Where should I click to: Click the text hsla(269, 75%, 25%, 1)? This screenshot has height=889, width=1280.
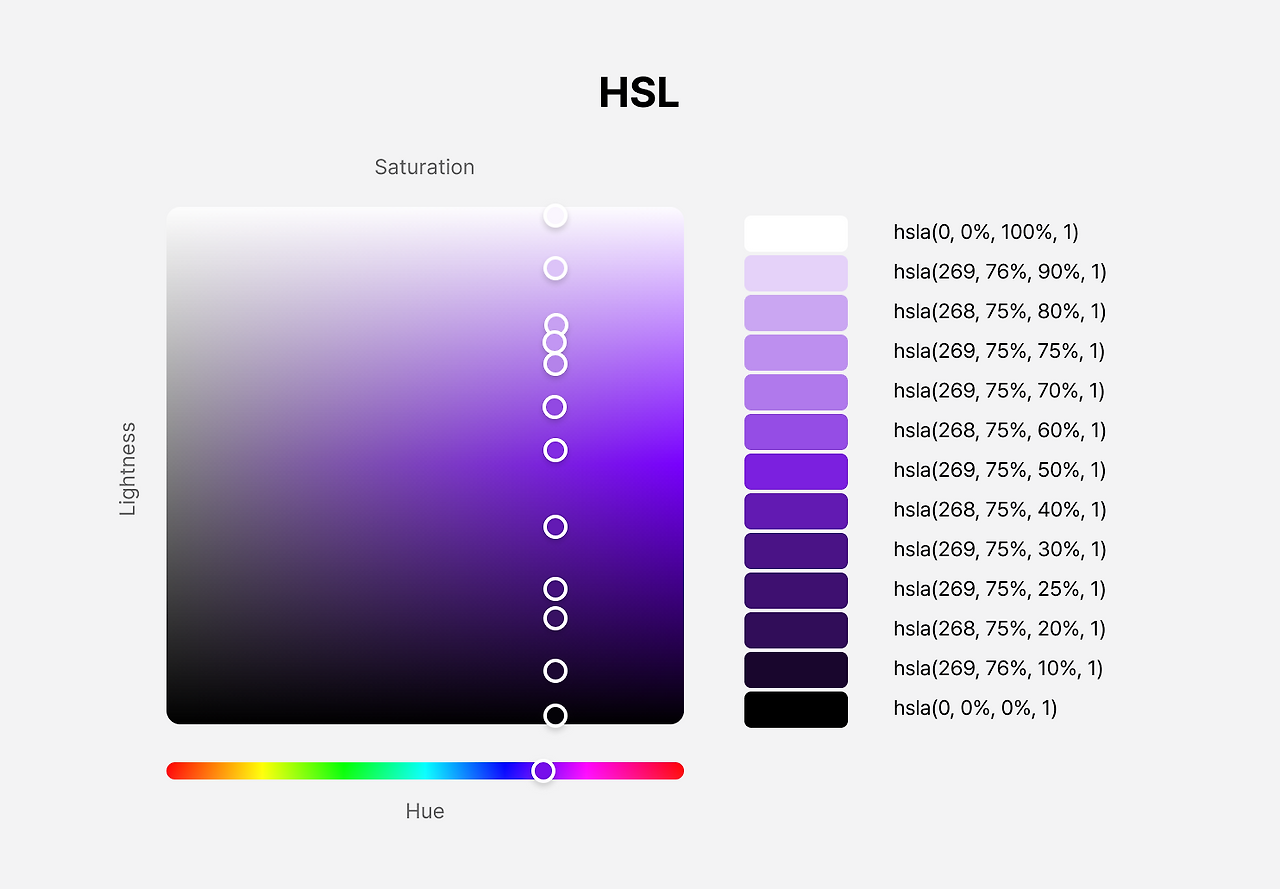tap(1000, 589)
